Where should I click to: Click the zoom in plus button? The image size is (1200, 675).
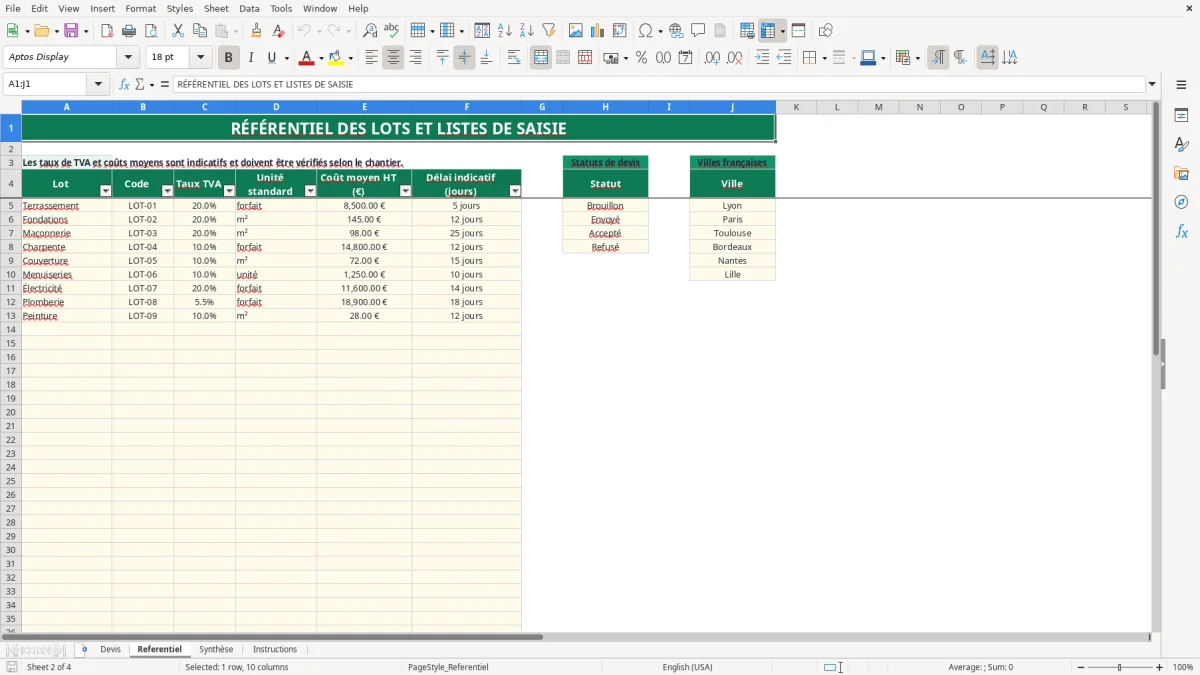[x=1160, y=667]
